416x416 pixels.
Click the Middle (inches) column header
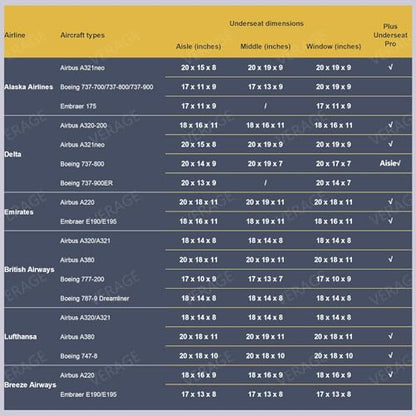[265, 46]
